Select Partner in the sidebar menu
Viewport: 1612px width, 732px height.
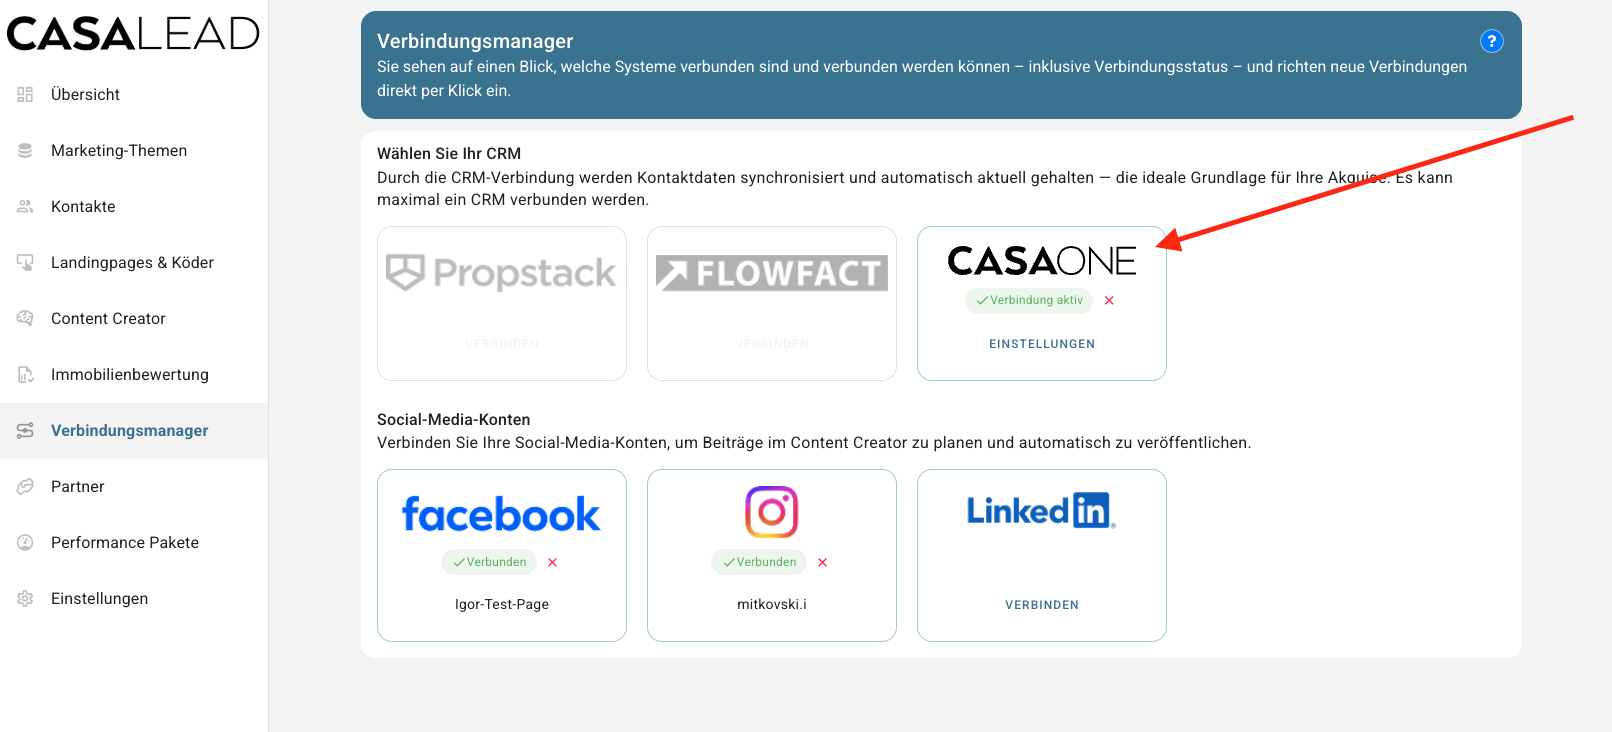point(78,486)
